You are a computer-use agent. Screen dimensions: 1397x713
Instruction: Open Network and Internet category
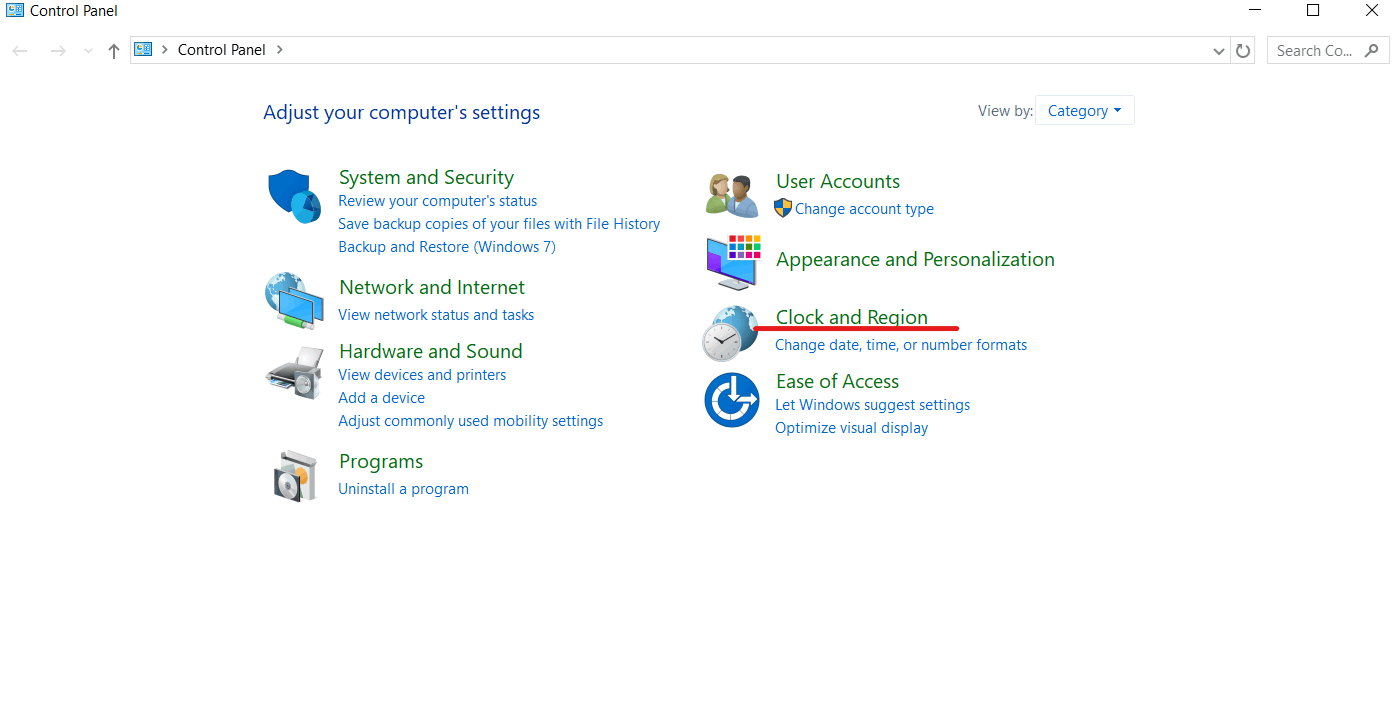click(432, 287)
